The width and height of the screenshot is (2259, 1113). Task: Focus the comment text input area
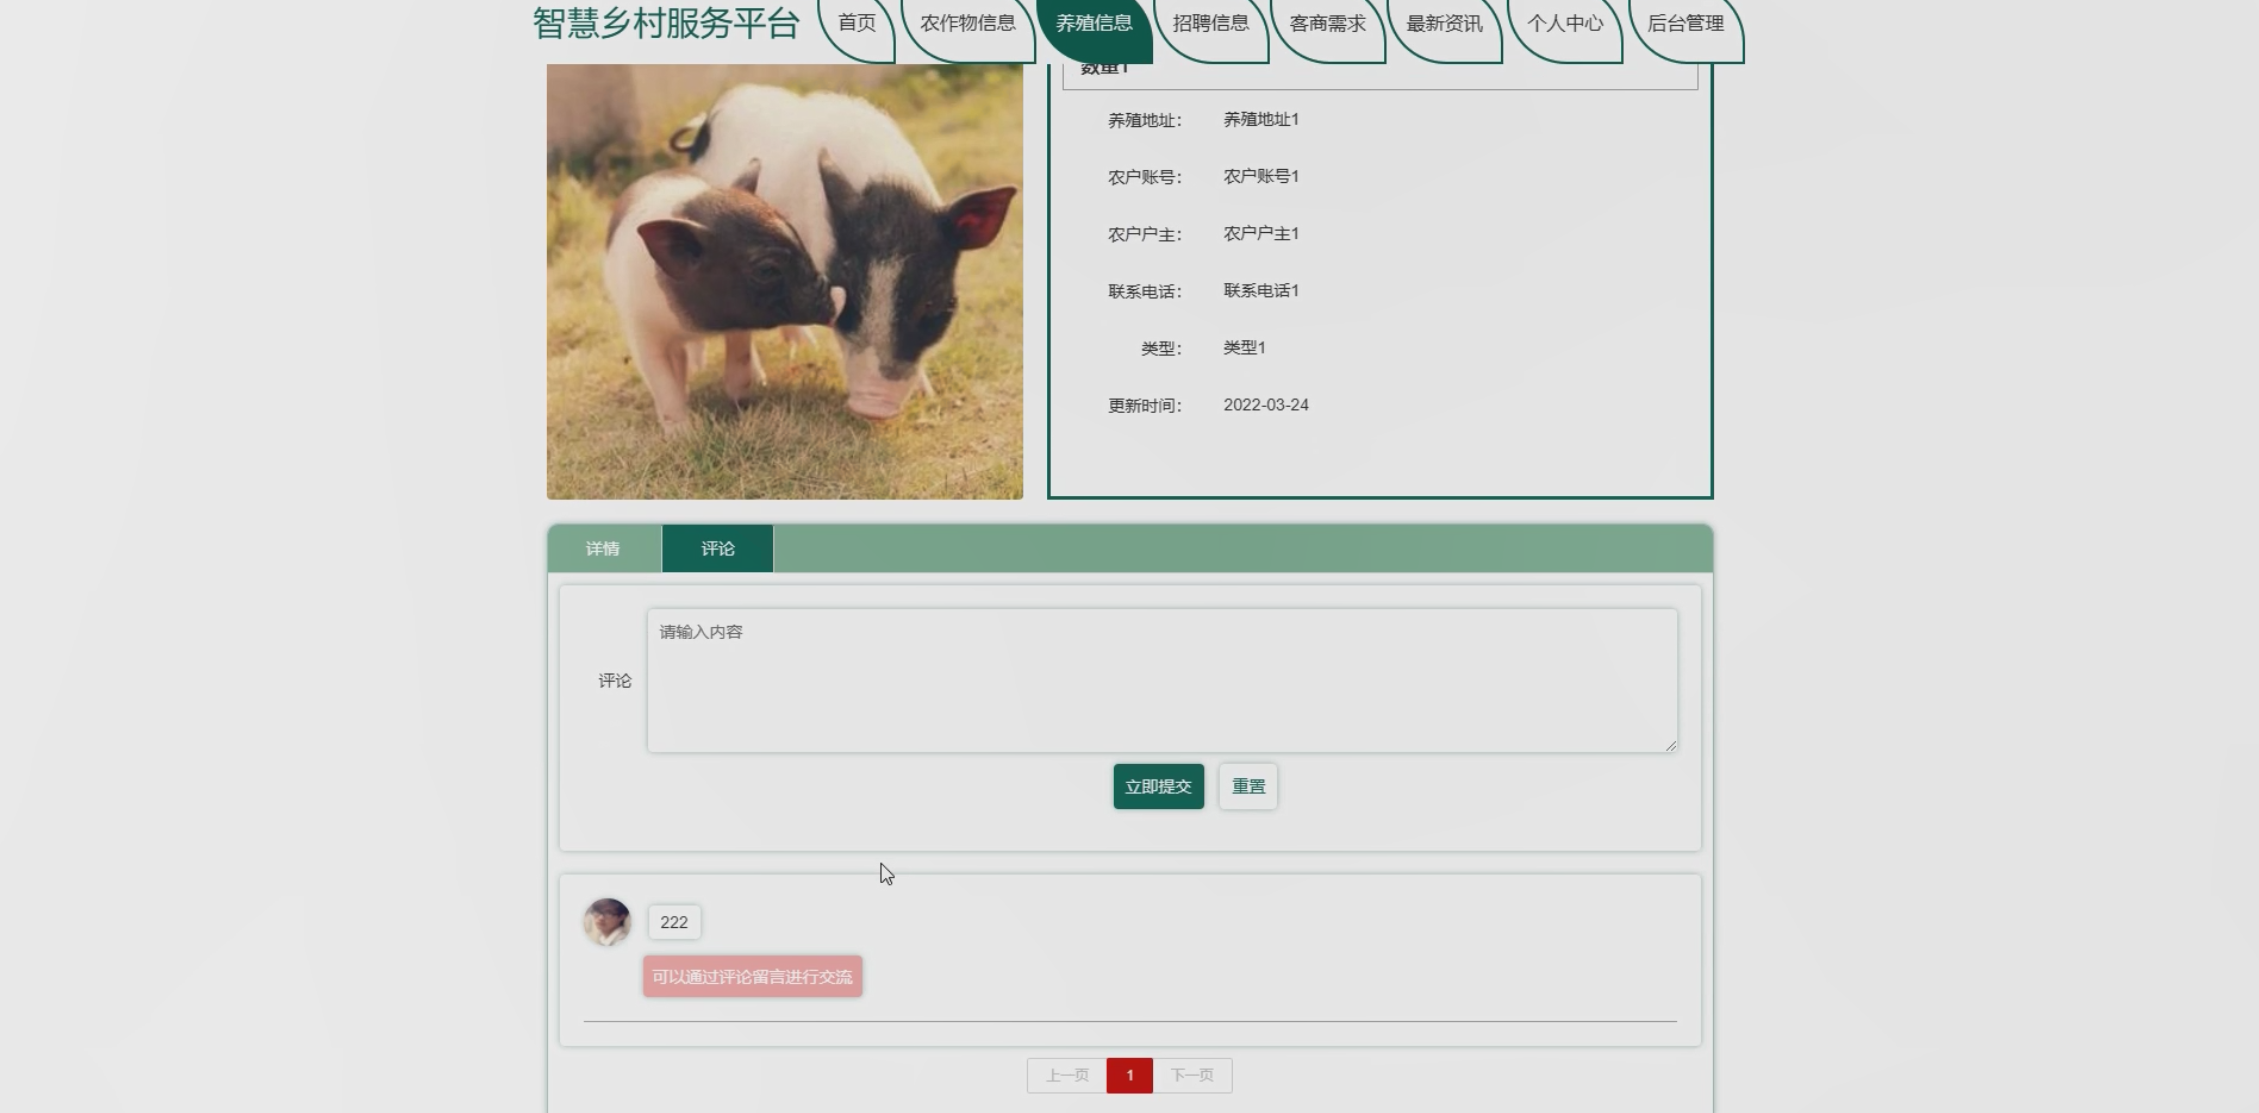[1161, 680]
